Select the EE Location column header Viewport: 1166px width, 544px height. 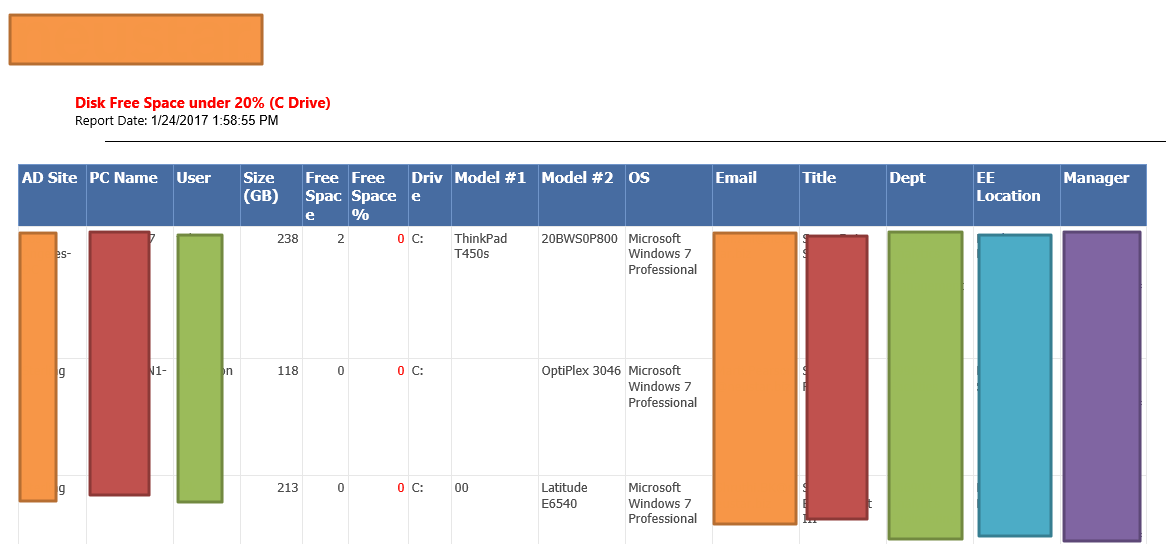click(1008, 187)
